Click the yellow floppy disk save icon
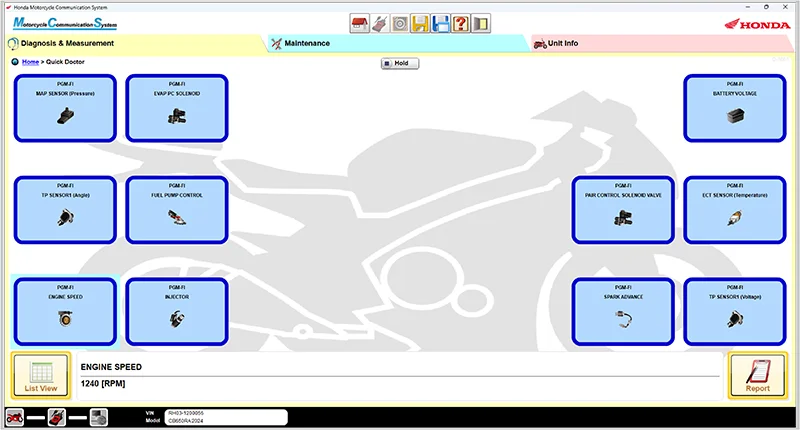Image resolution: width=800 pixels, height=430 pixels. (x=420, y=23)
